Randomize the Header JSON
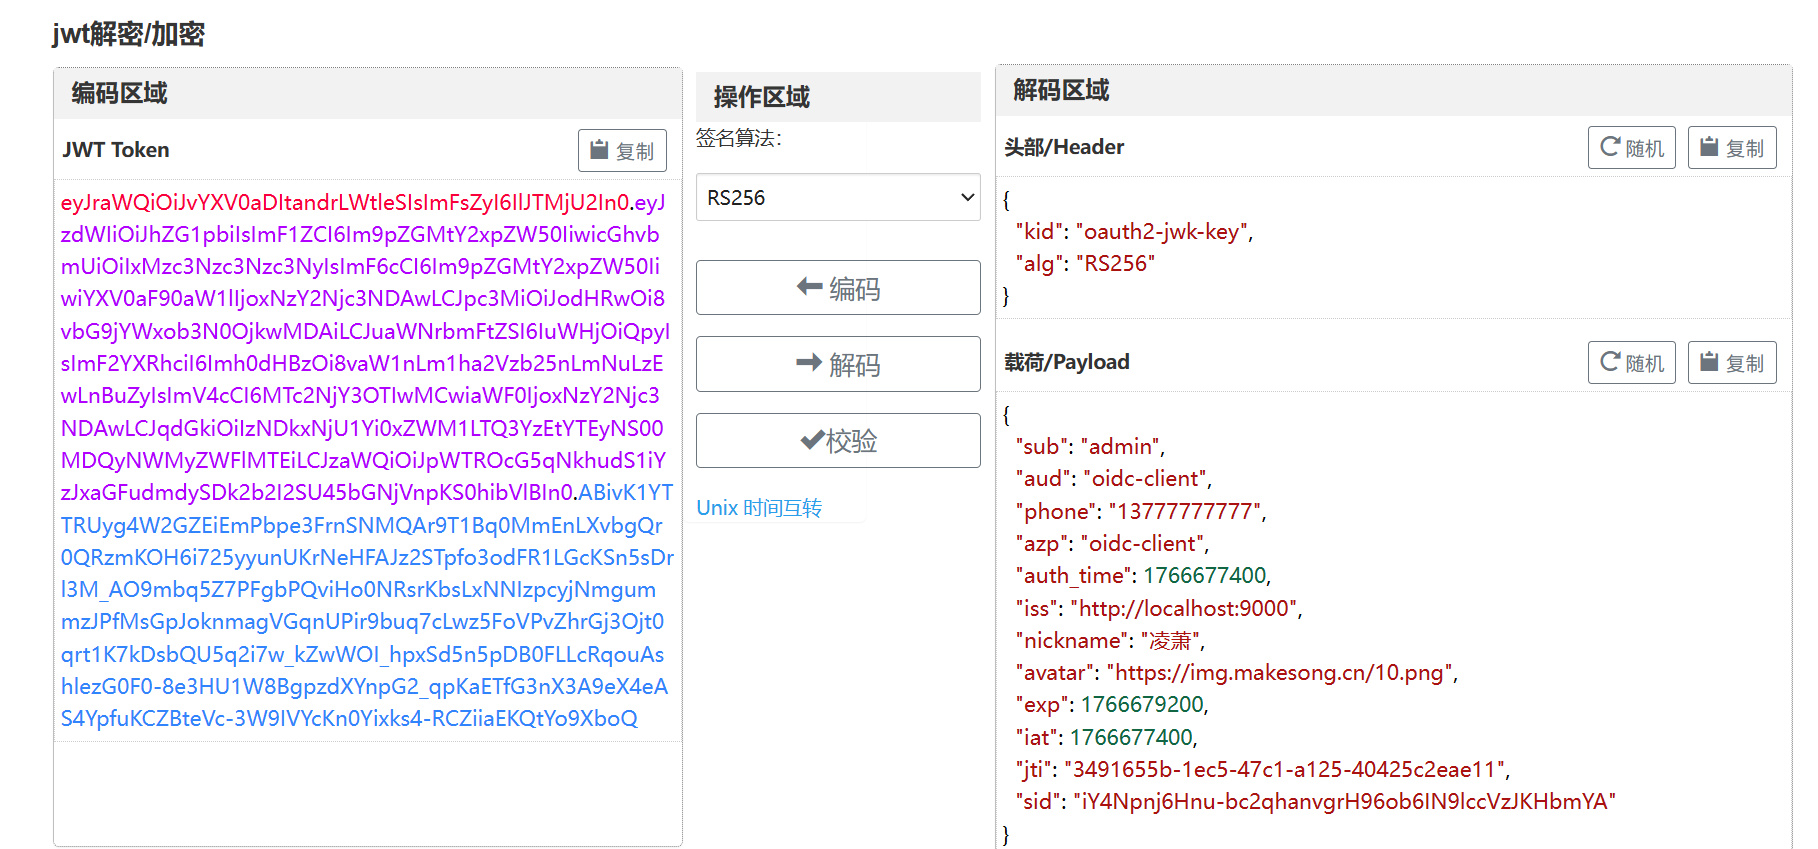 1631,148
